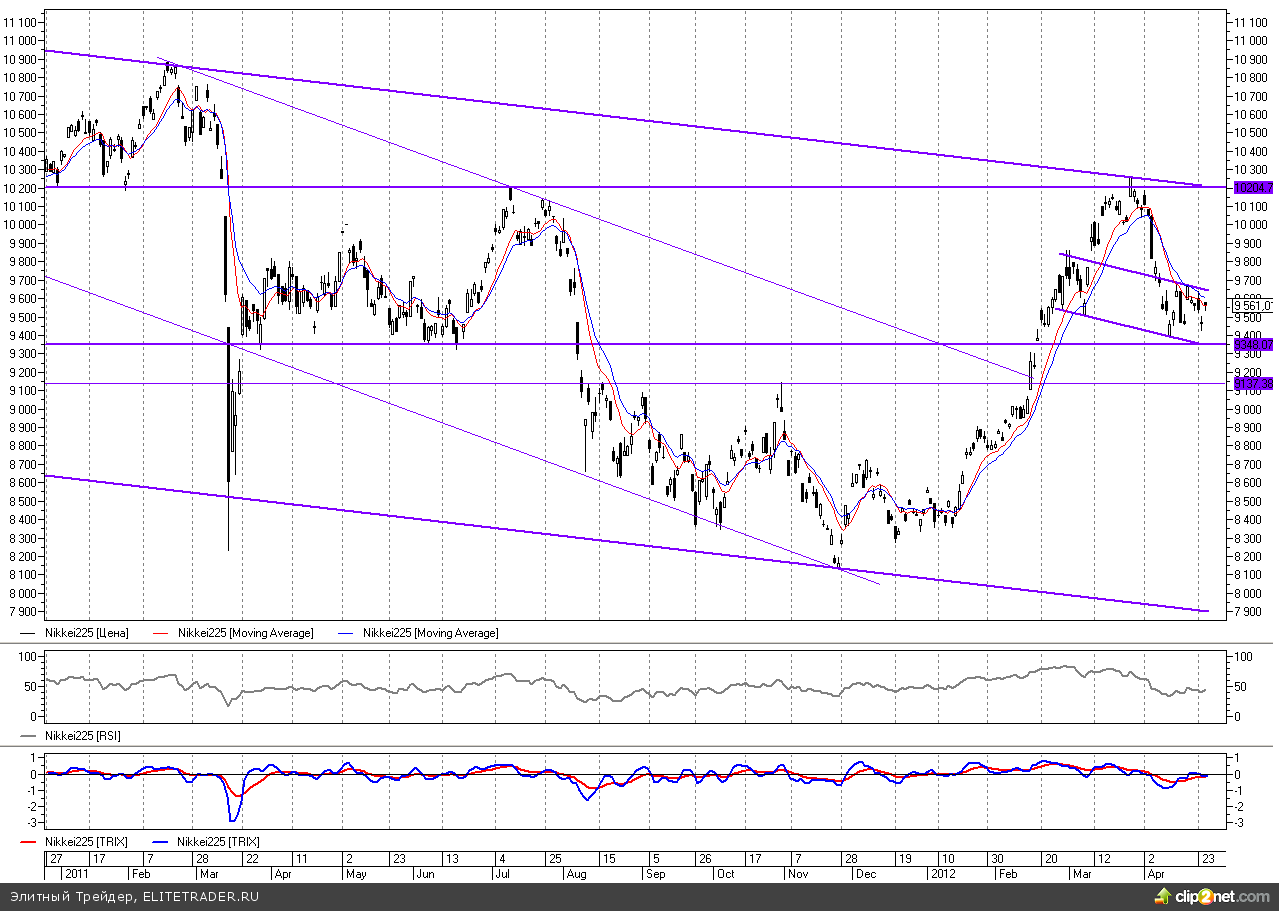Click the 9137.38 price level label
Screen dimensions: 1279x911
click(x=1252, y=383)
